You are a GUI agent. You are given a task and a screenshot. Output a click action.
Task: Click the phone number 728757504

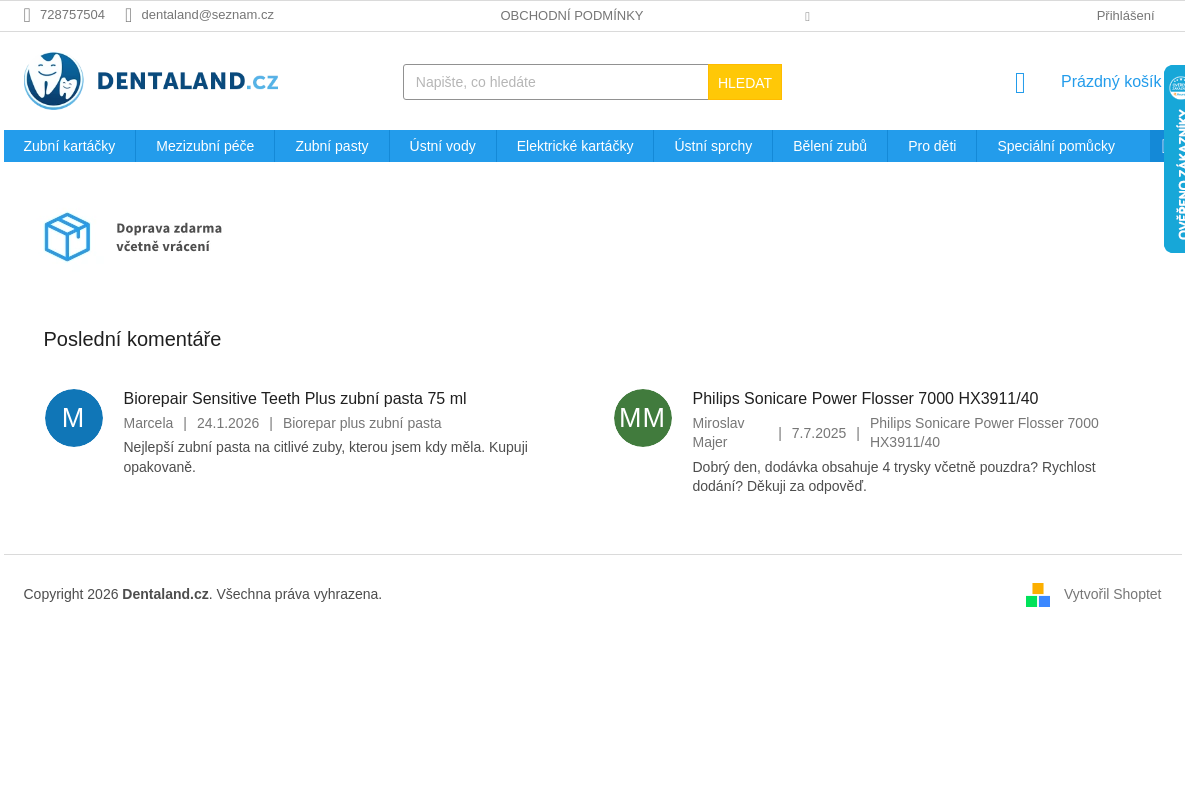[x=72, y=15]
